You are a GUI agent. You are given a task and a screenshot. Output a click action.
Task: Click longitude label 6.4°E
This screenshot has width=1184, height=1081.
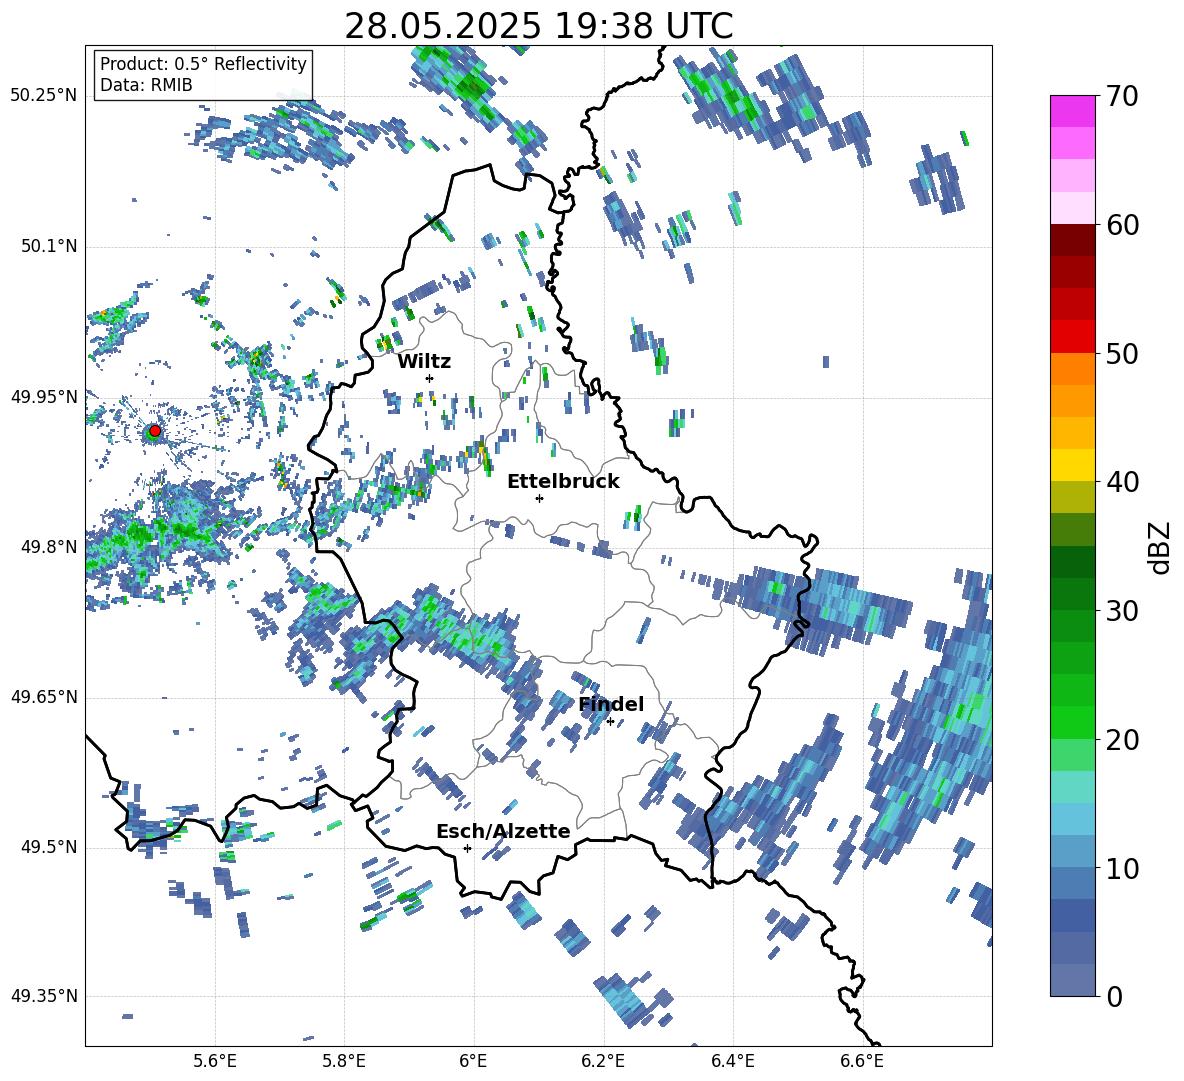click(x=732, y=1061)
